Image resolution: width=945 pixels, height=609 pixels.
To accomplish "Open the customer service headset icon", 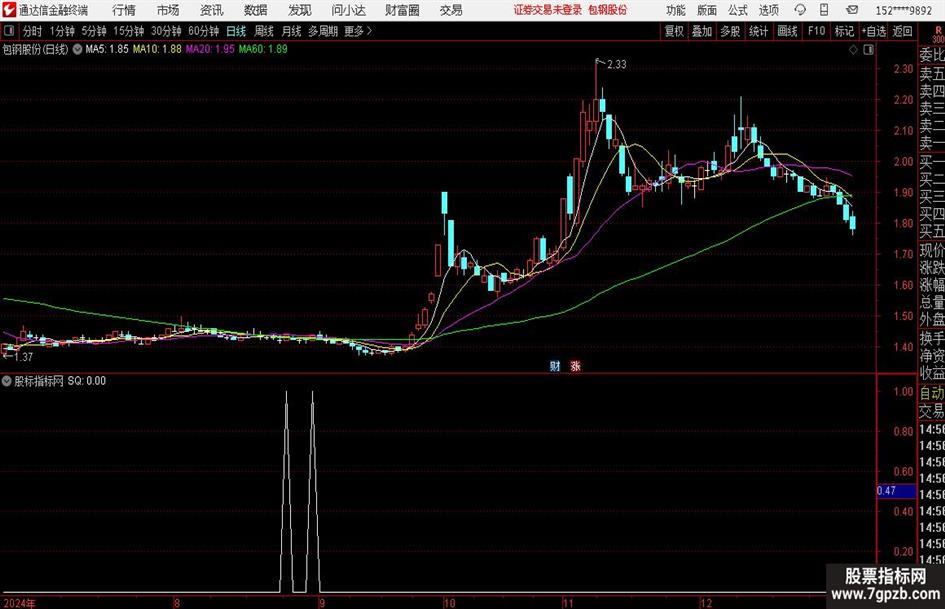I will pos(800,10).
